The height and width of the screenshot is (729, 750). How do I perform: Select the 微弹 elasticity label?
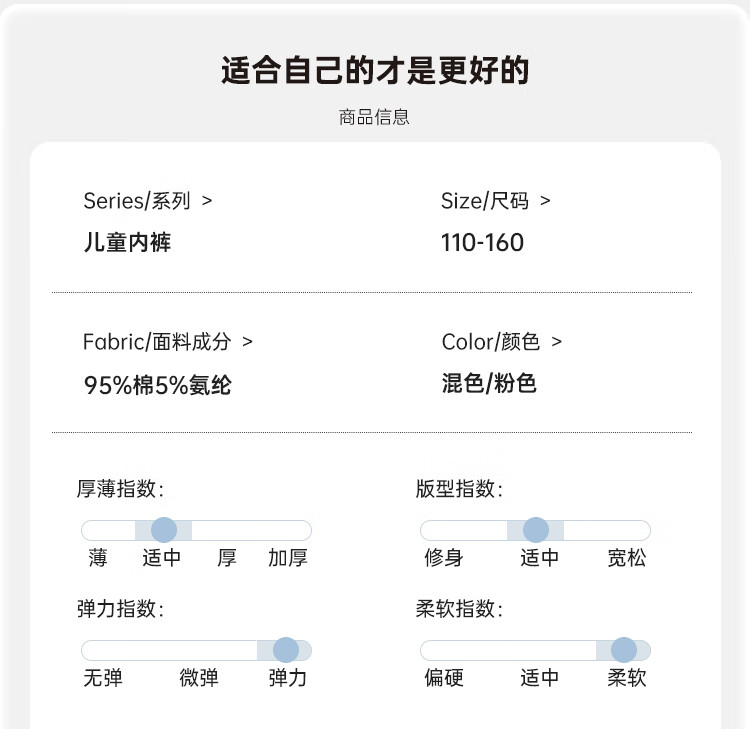tap(199, 678)
